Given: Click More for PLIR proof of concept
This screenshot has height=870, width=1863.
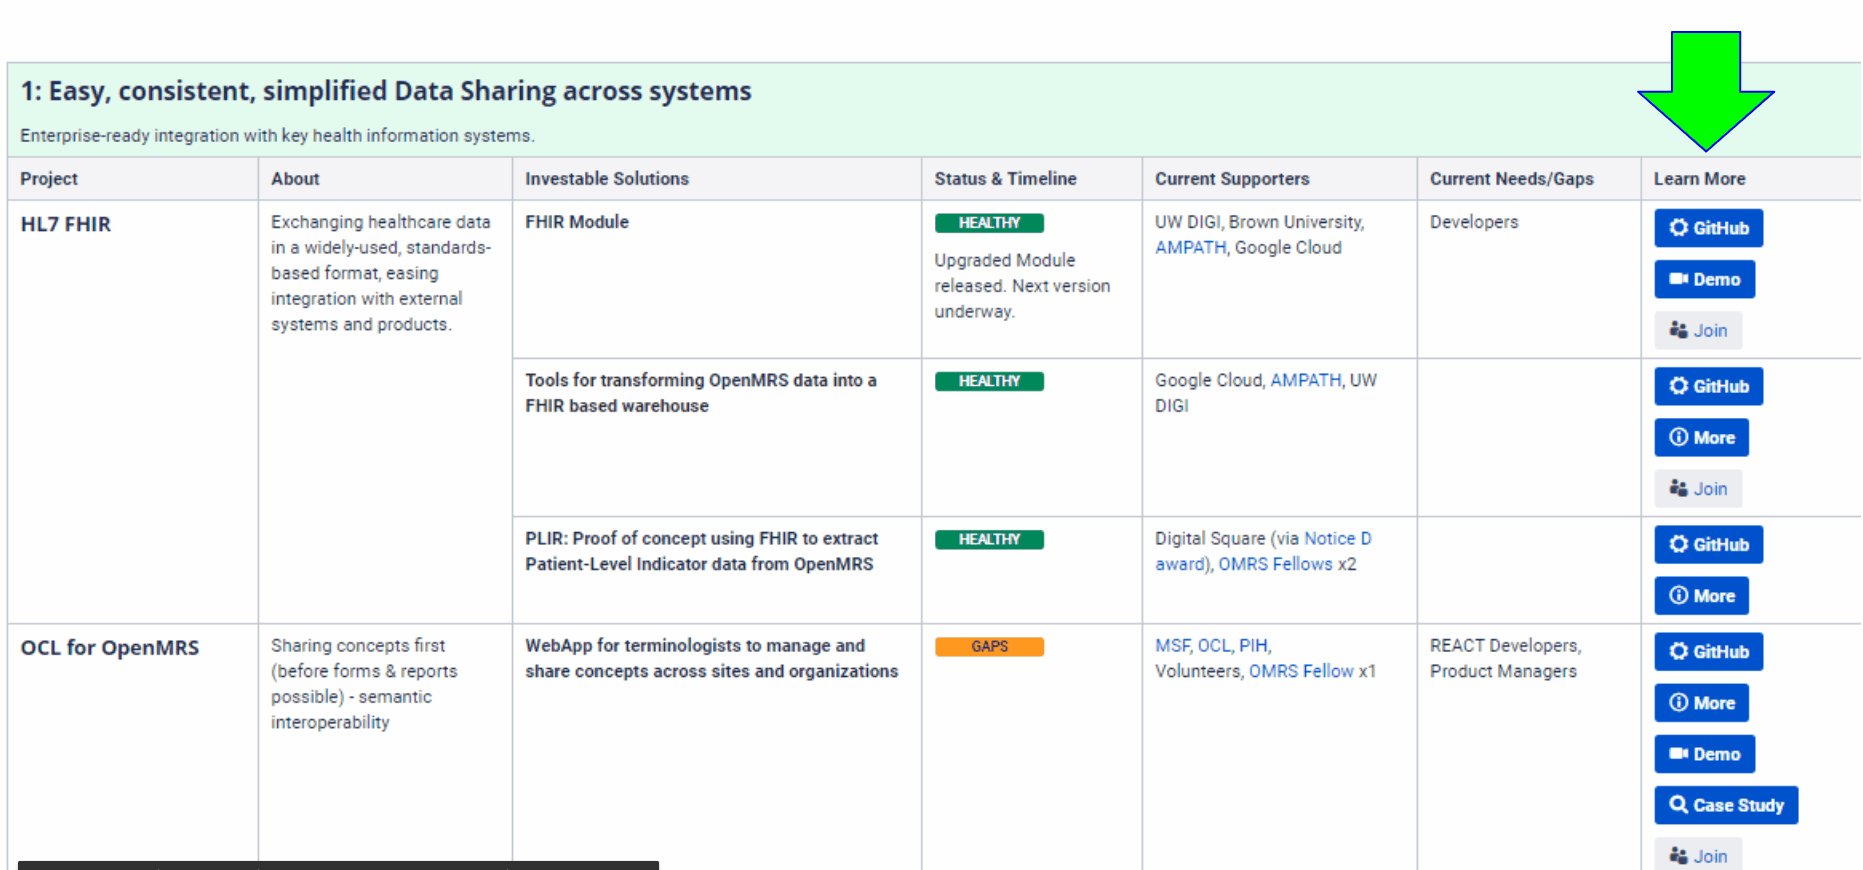Looking at the screenshot, I should tap(1701, 595).
